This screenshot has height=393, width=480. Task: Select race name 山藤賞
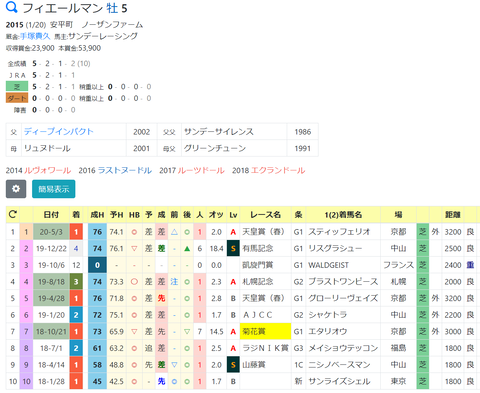pos(254,365)
